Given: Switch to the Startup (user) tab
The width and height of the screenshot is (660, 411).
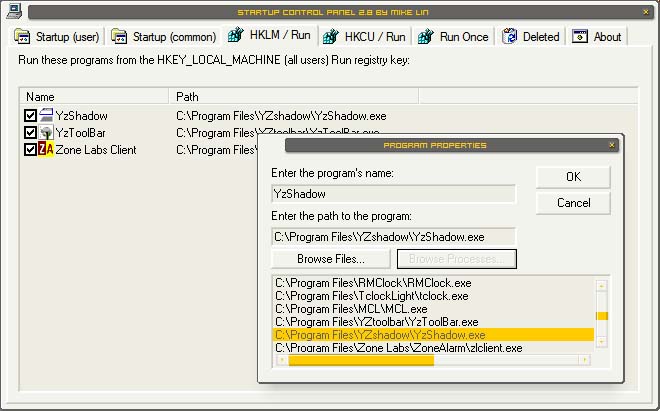Looking at the screenshot, I should pos(57,37).
